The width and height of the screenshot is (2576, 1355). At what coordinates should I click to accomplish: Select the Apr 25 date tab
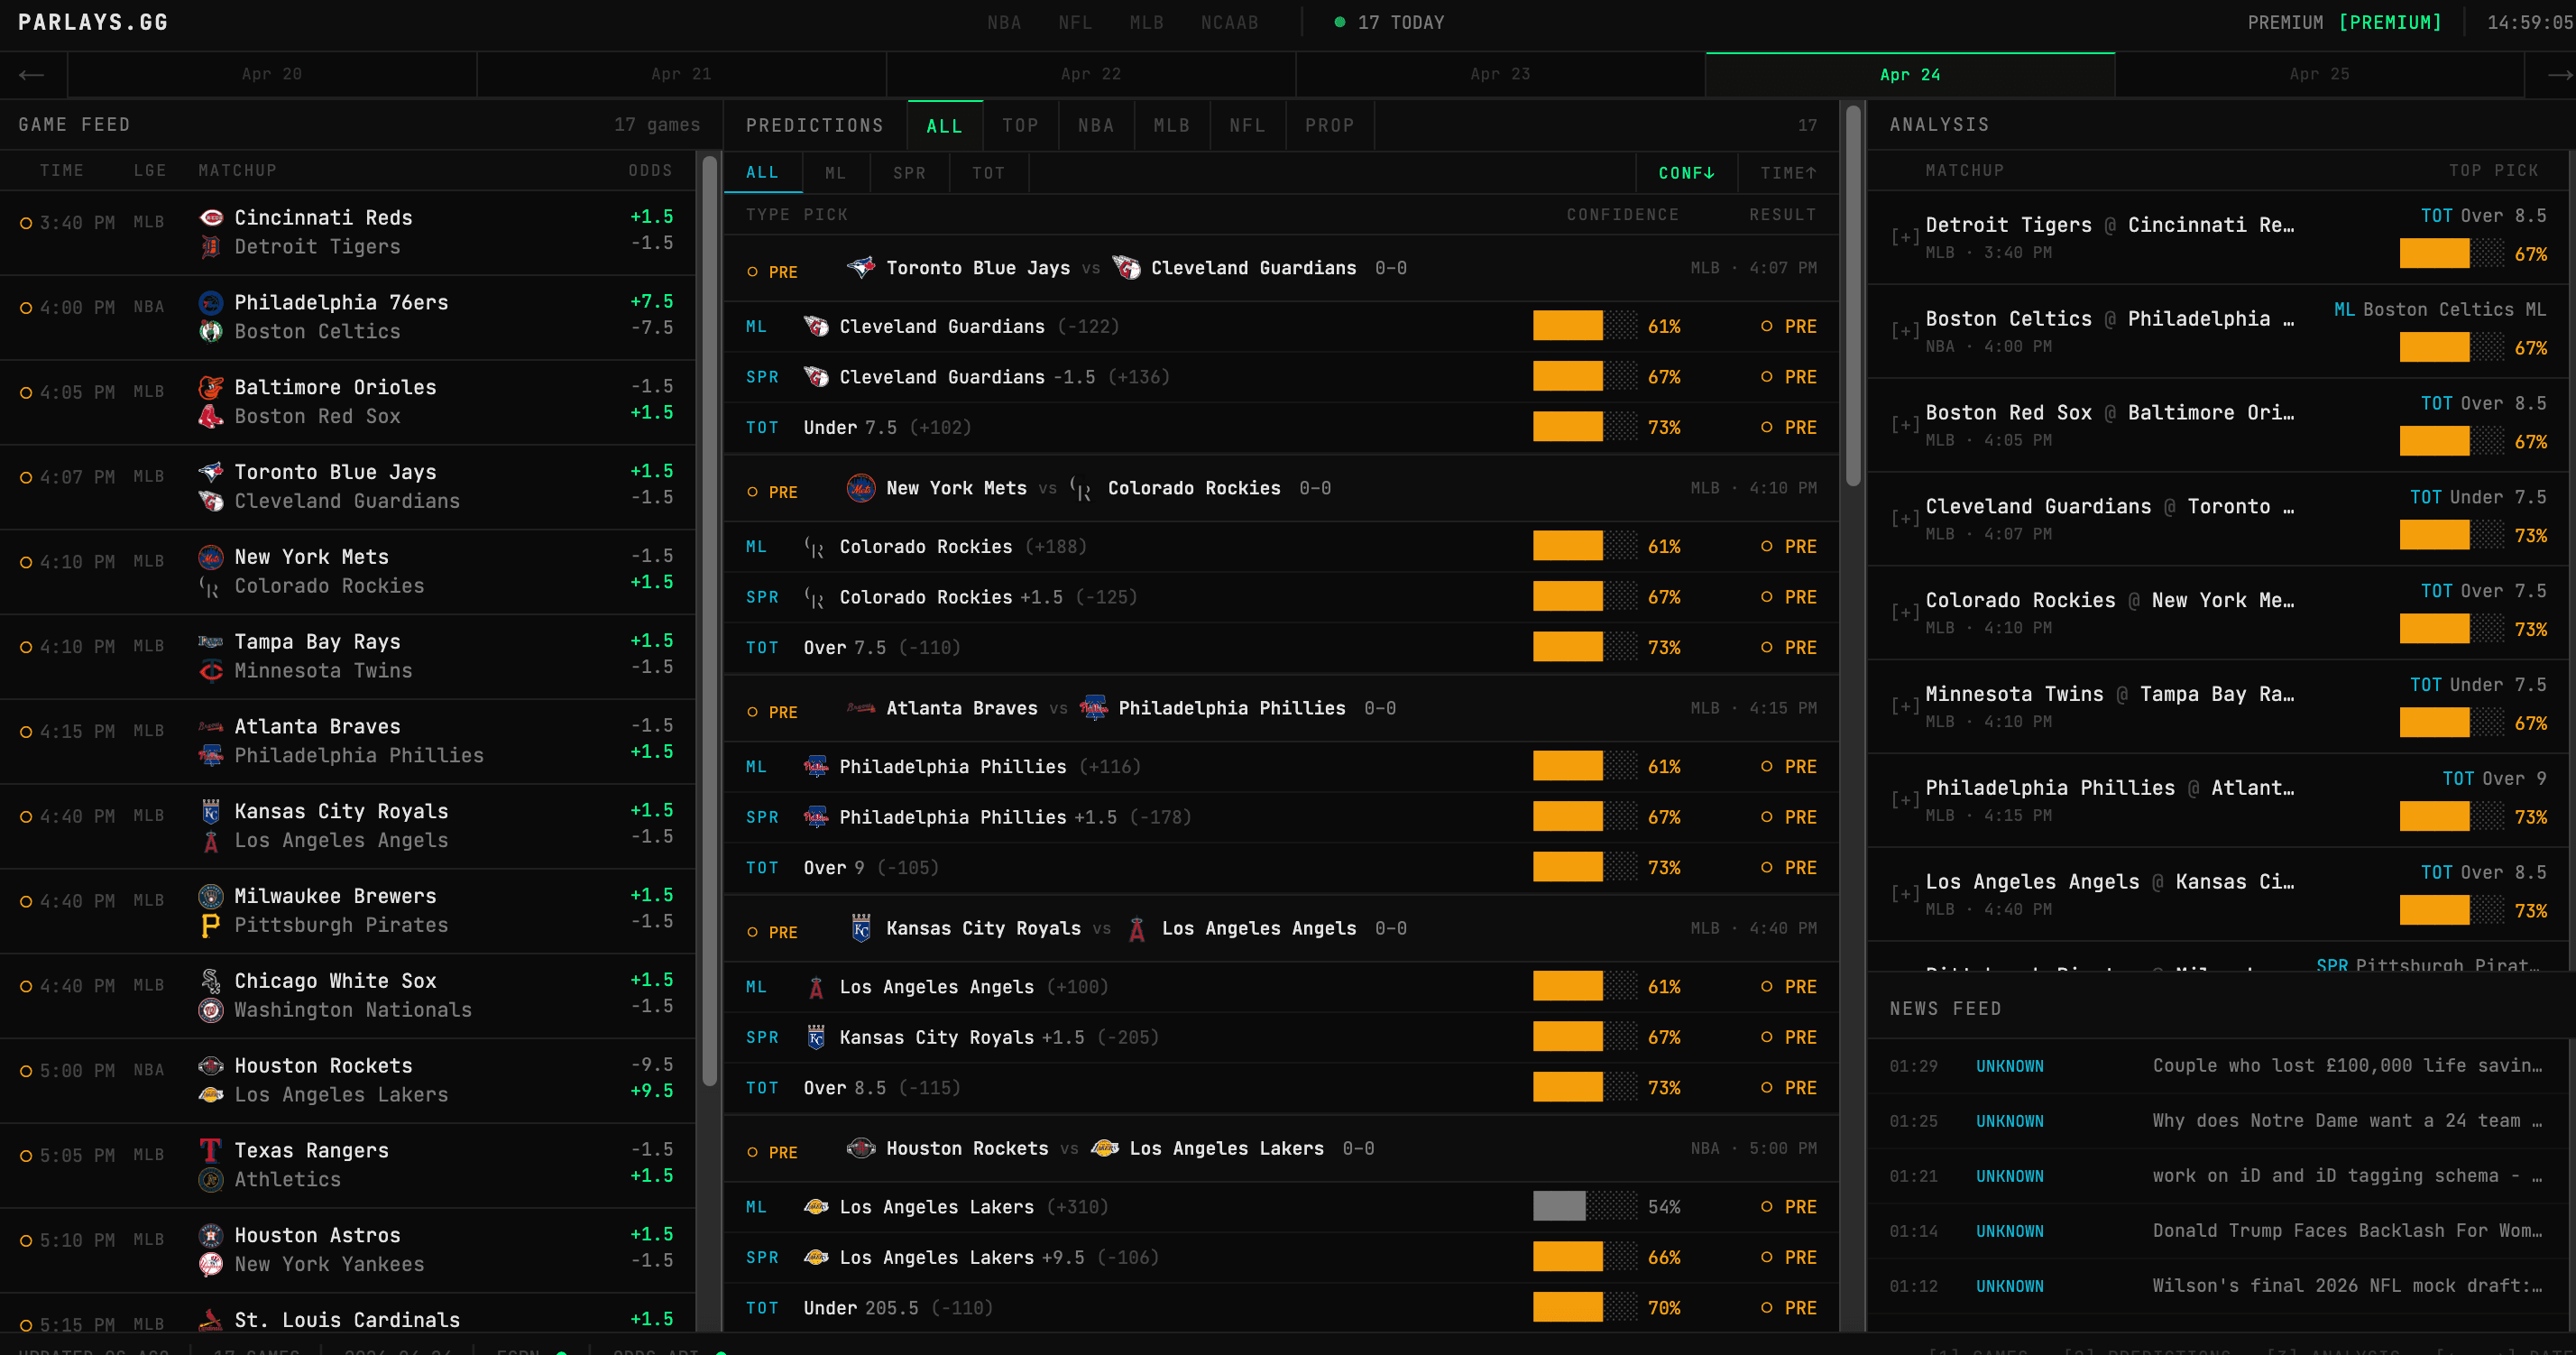click(x=2319, y=75)
